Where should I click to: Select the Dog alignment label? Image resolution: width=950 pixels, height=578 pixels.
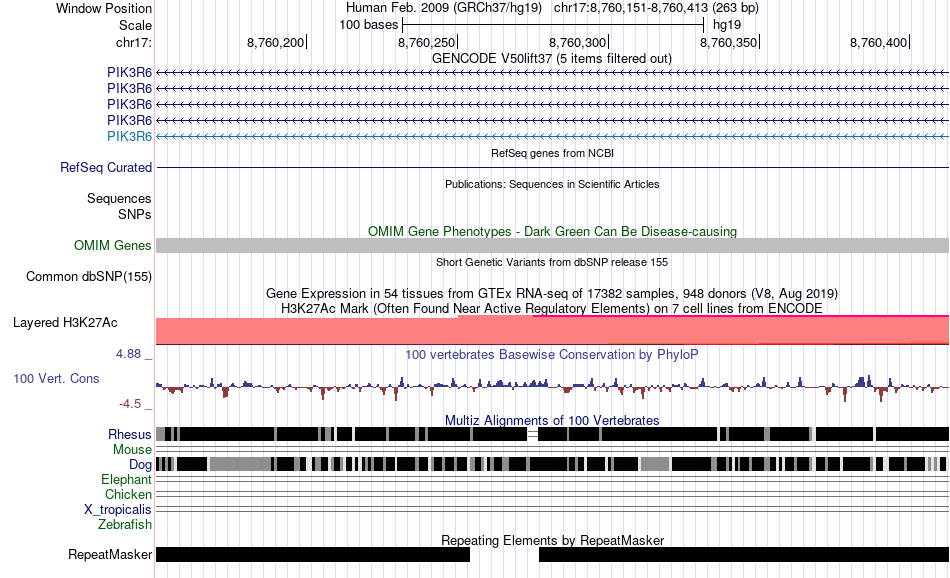(140, 465)
